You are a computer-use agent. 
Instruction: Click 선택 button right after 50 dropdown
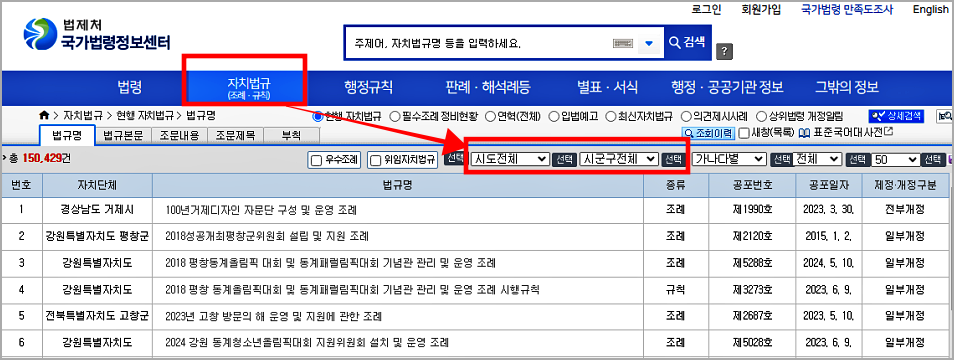932,159
